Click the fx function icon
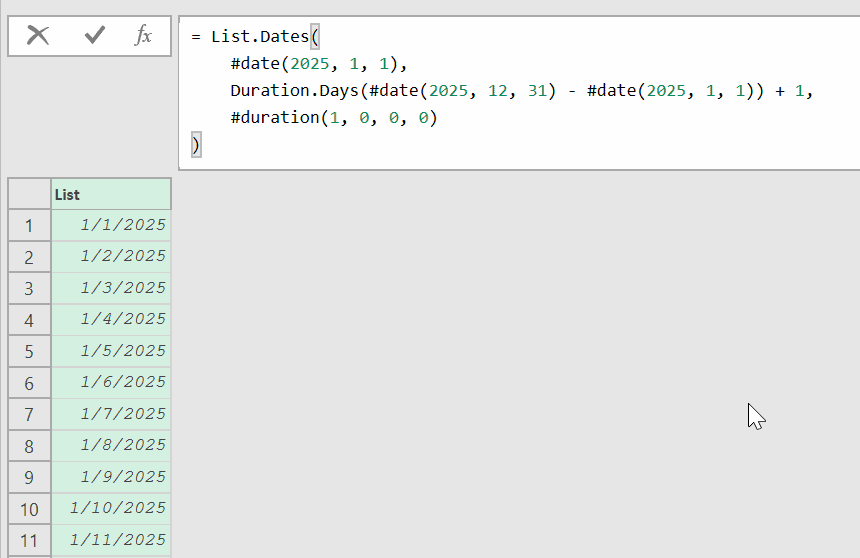 coord(143,35)
